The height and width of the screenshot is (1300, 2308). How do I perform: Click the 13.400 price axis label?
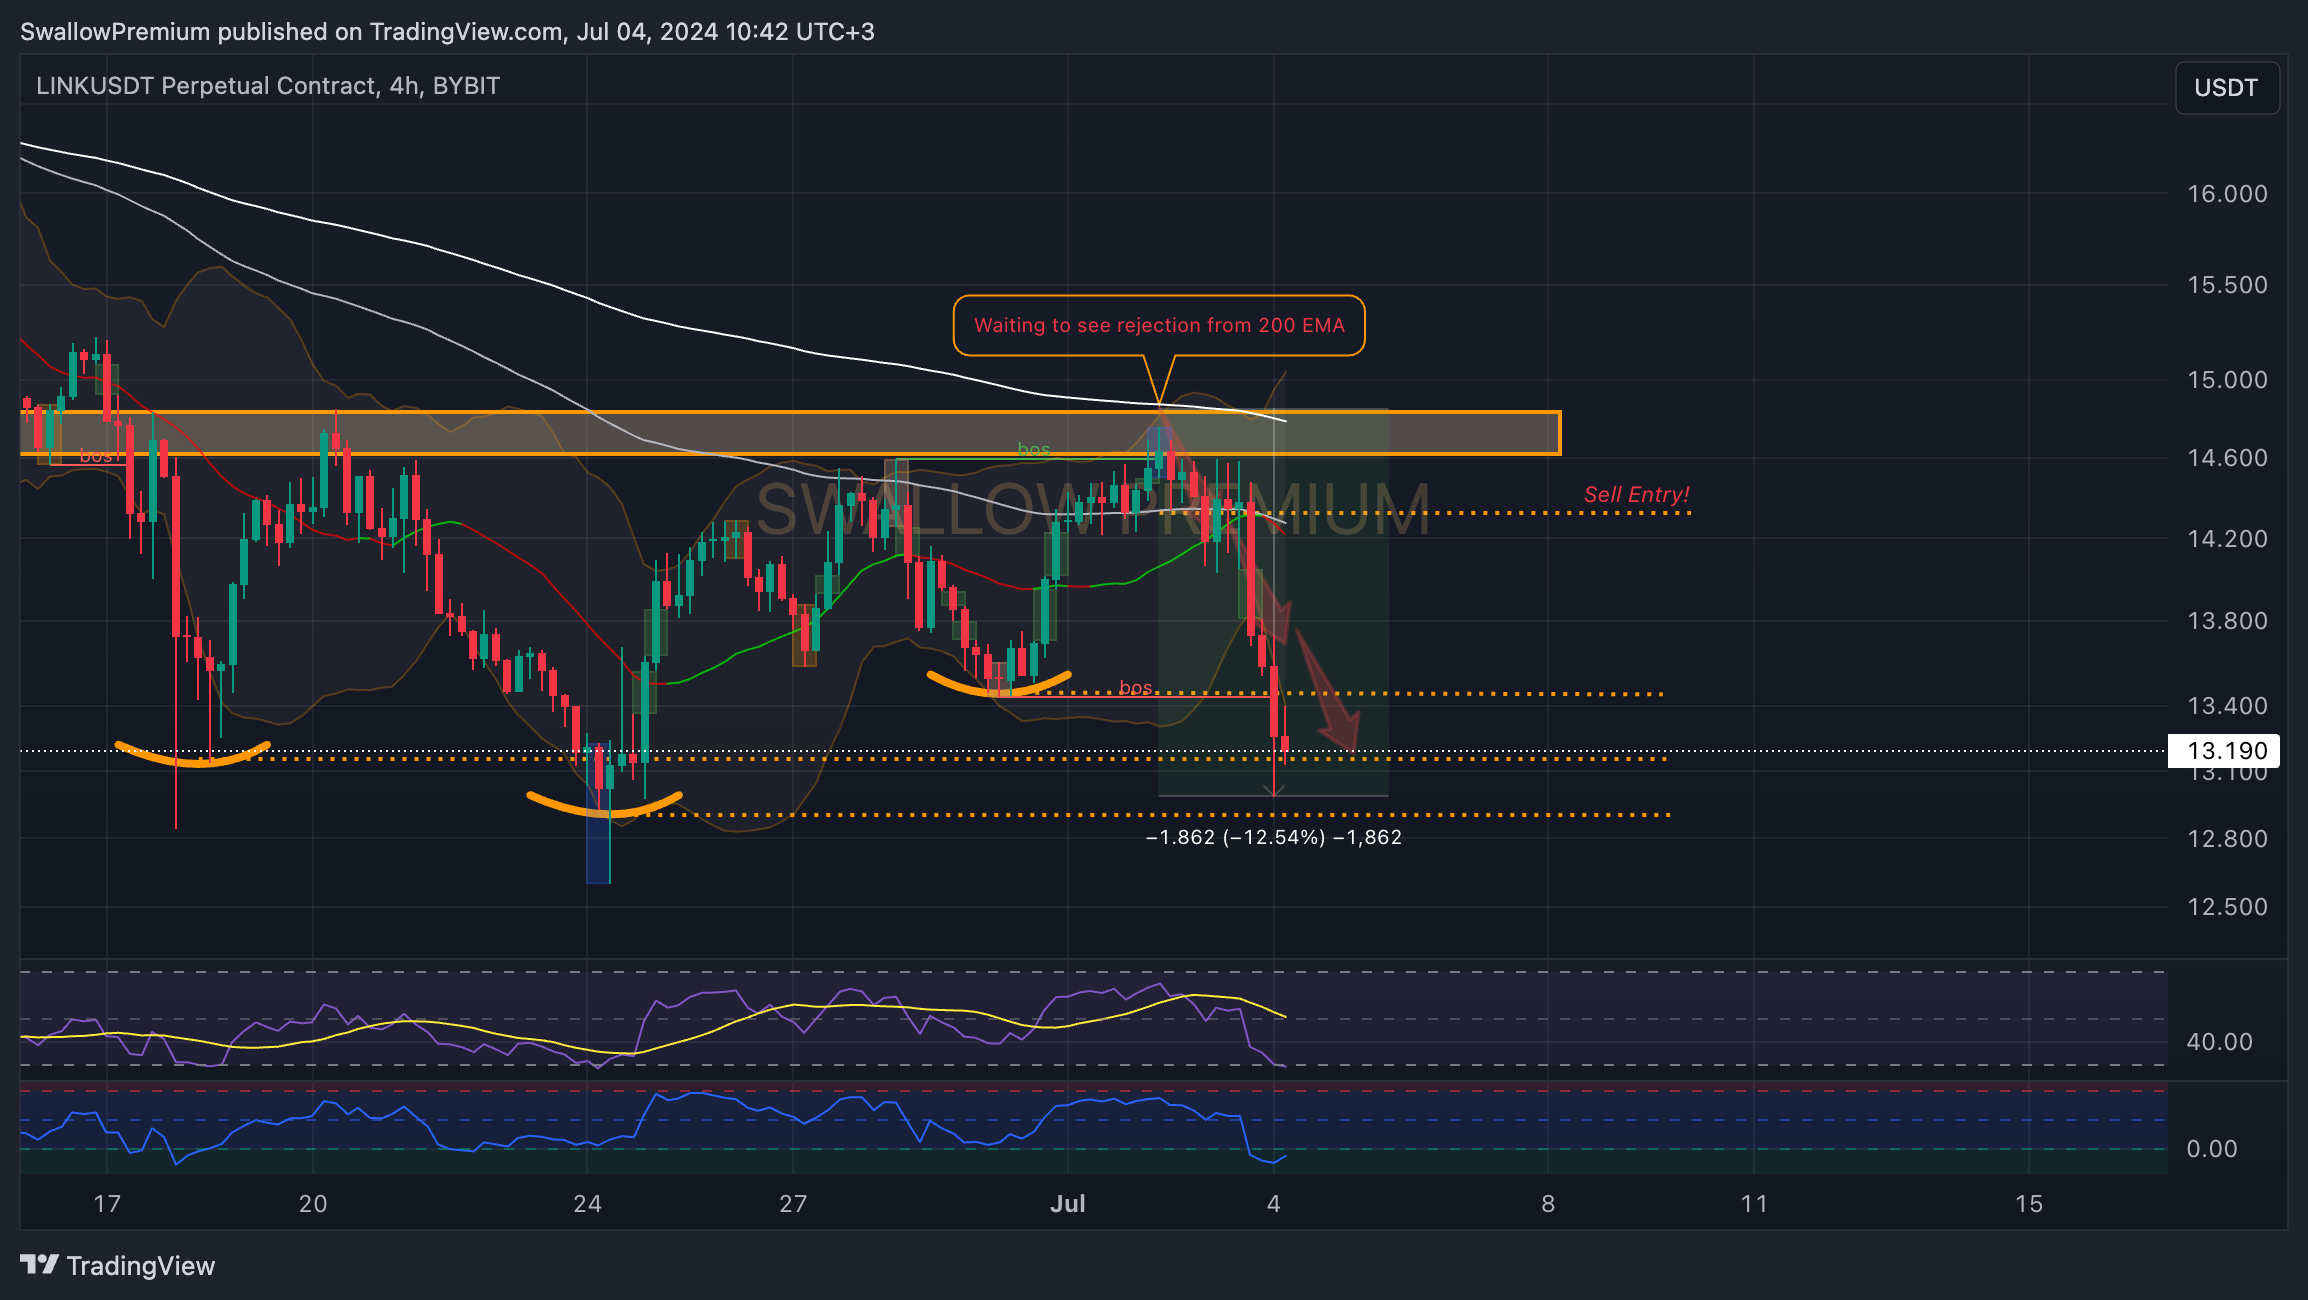(x=2227, y=706)
